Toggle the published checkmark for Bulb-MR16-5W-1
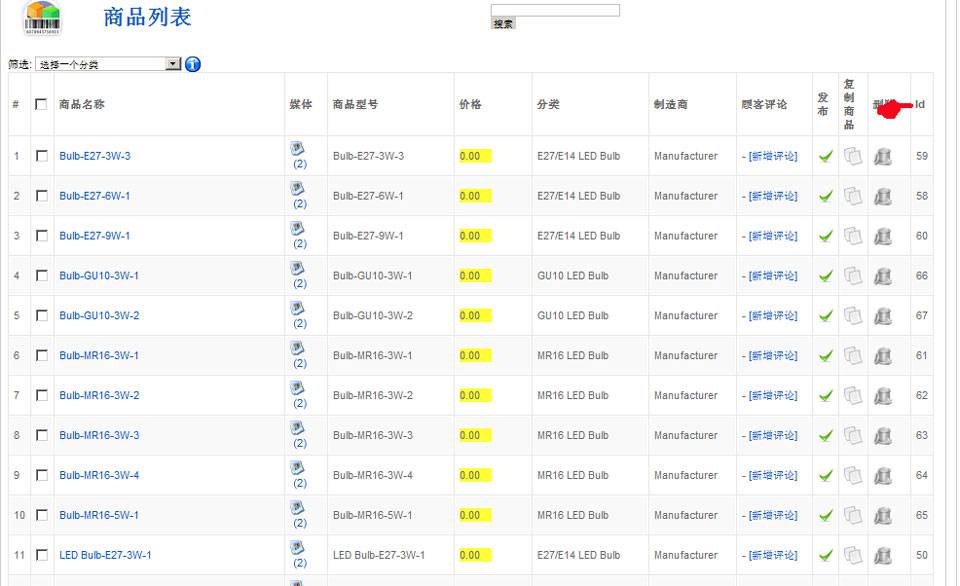This screenshot has width=960, height=586. 825,516
